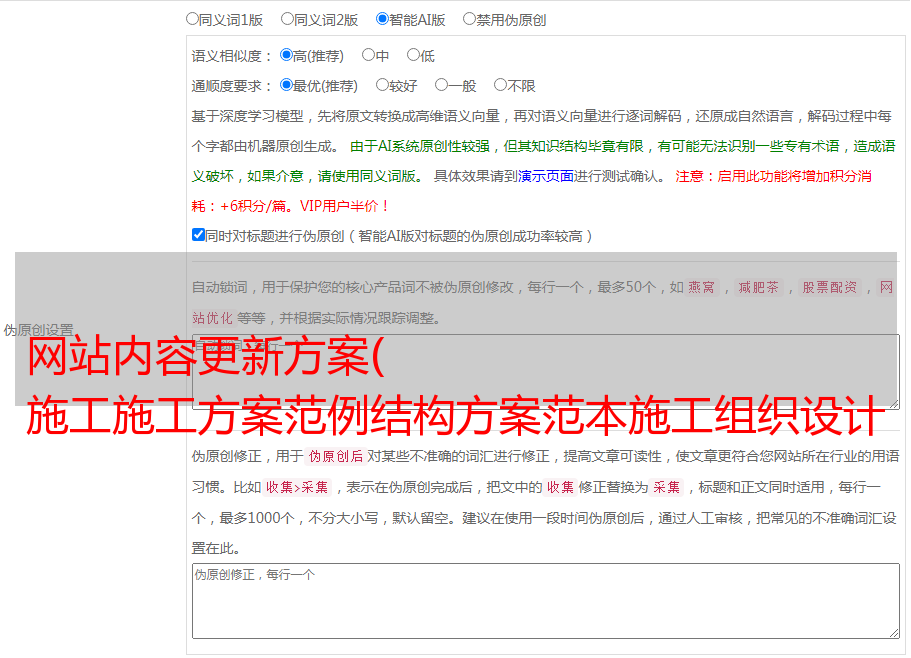Set 通顺度要求 to 一般

(x=441, y=85)
